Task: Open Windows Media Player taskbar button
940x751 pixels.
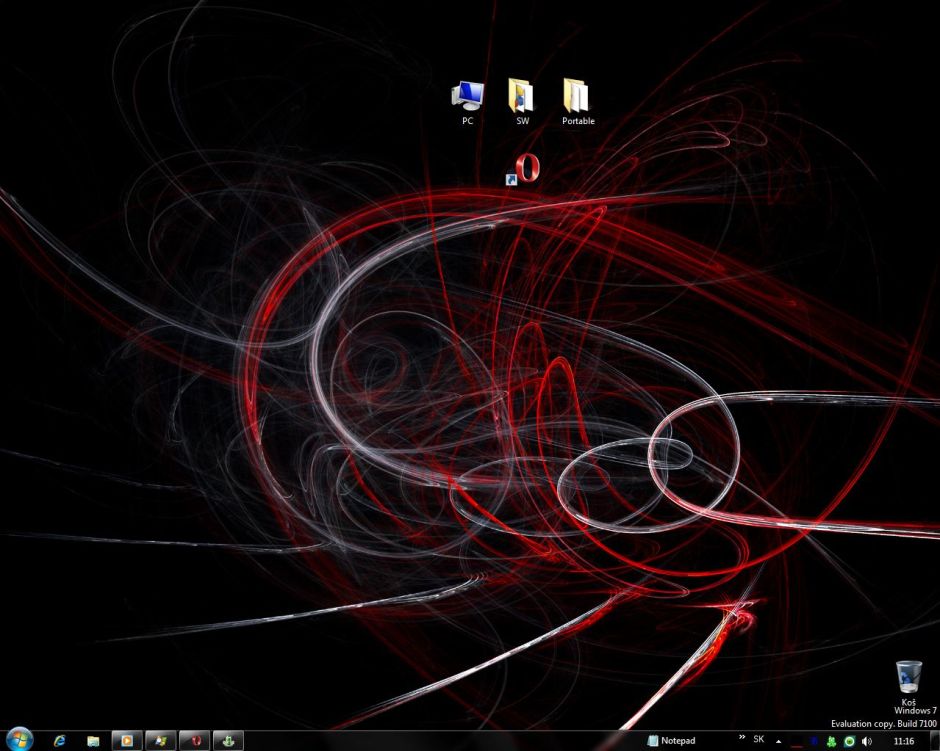Action: (127, 741)
